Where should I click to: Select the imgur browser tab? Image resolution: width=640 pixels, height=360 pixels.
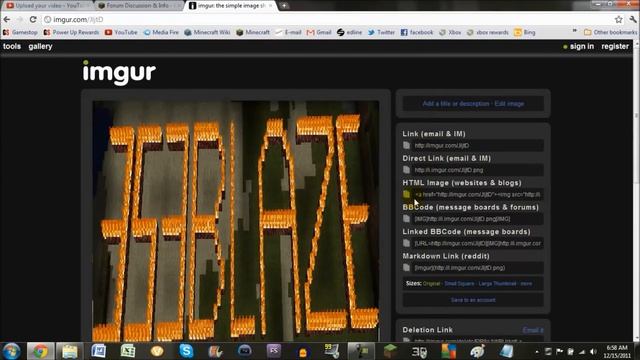[231, 6]
